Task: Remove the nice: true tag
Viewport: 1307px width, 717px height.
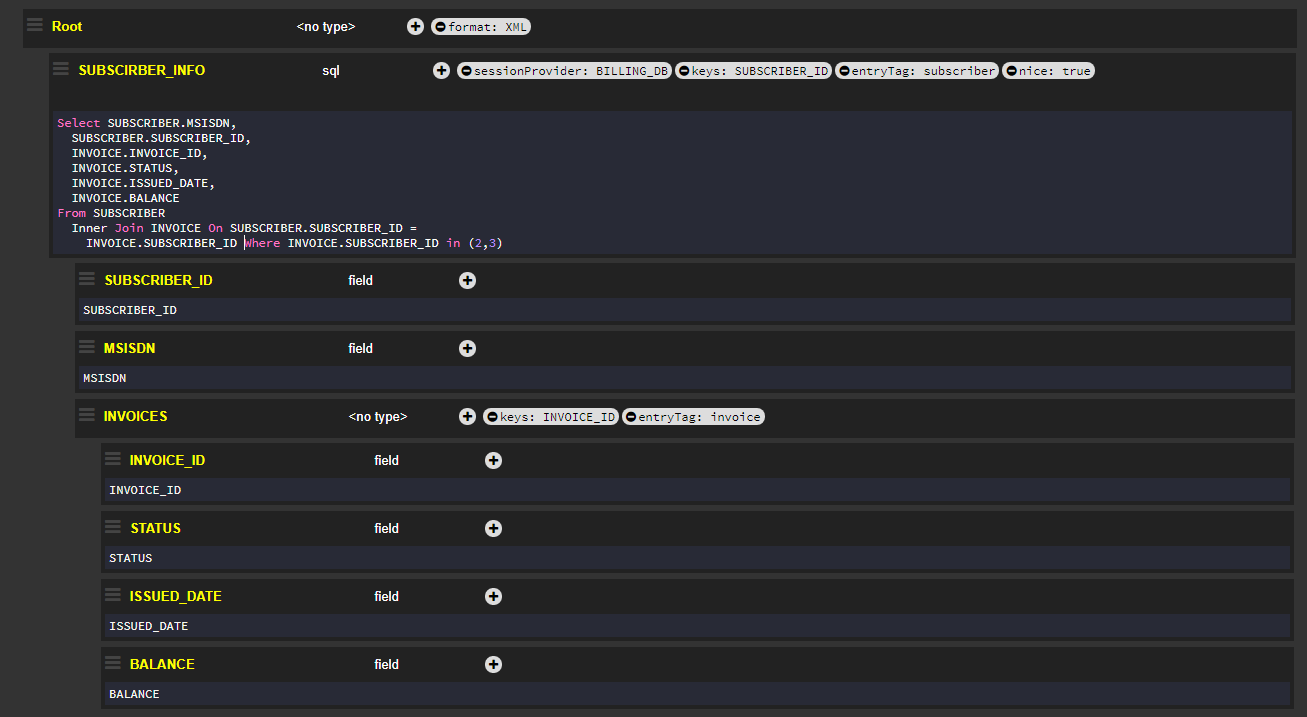Action: (1011, 71)
